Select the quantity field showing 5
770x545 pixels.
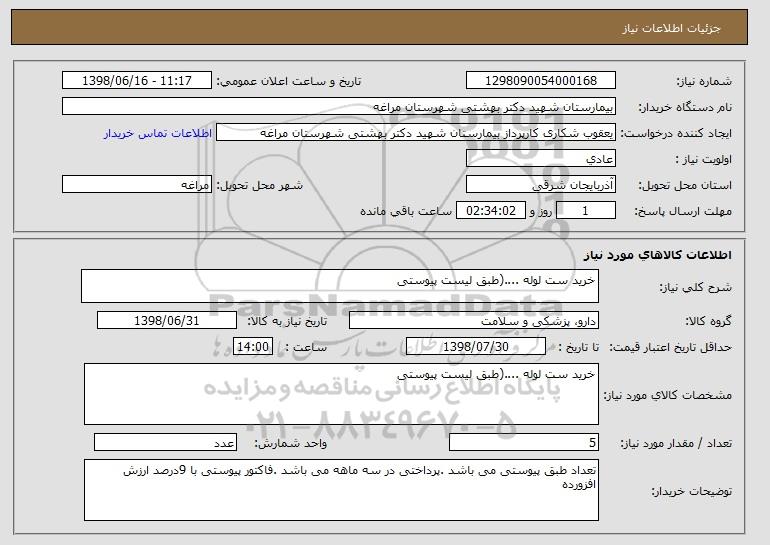click(525, 443)
